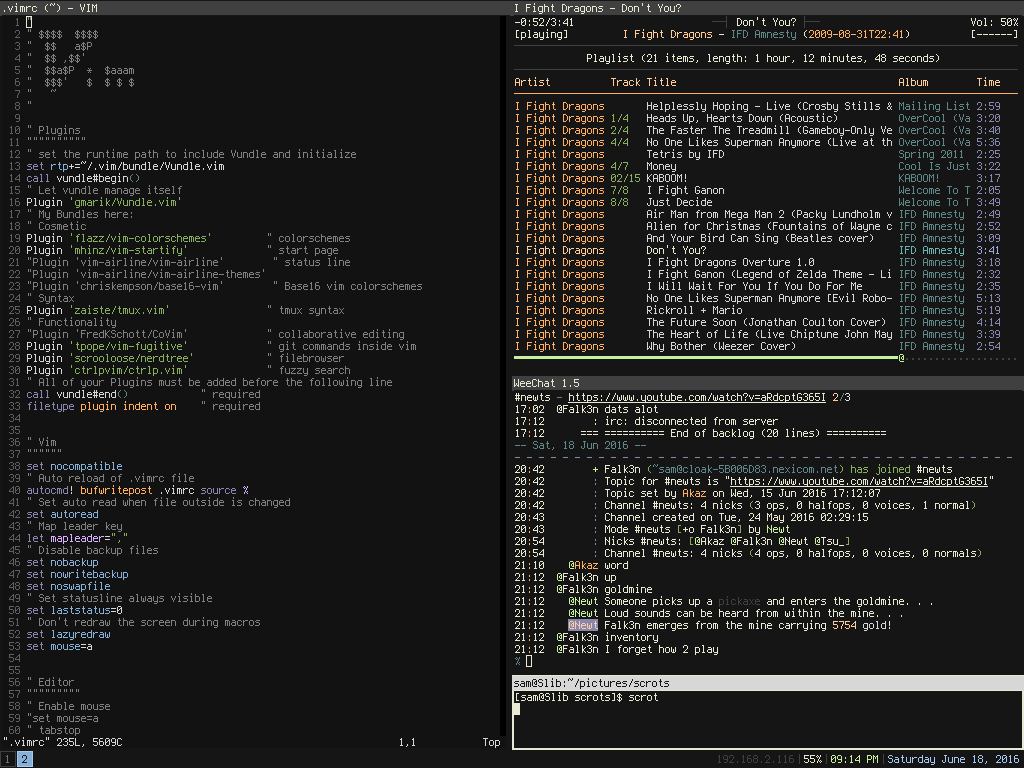
Task: Switch to workspace 1 in status bar
Action: pos(8,760)
